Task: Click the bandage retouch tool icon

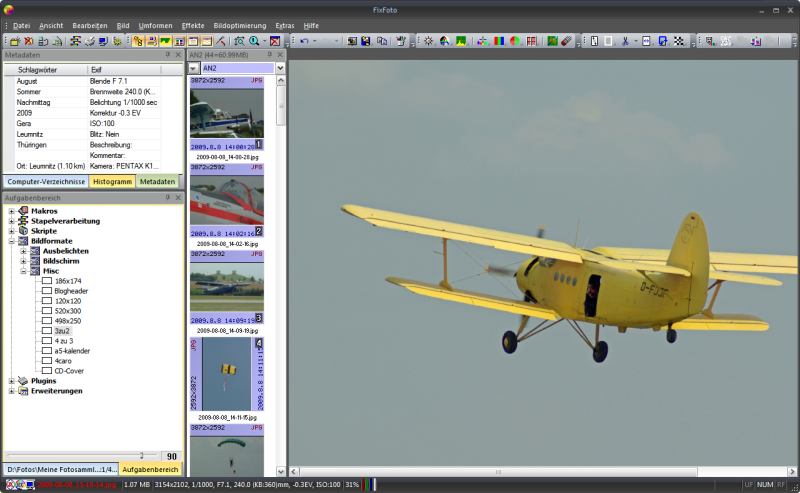Action: (566, 41)
